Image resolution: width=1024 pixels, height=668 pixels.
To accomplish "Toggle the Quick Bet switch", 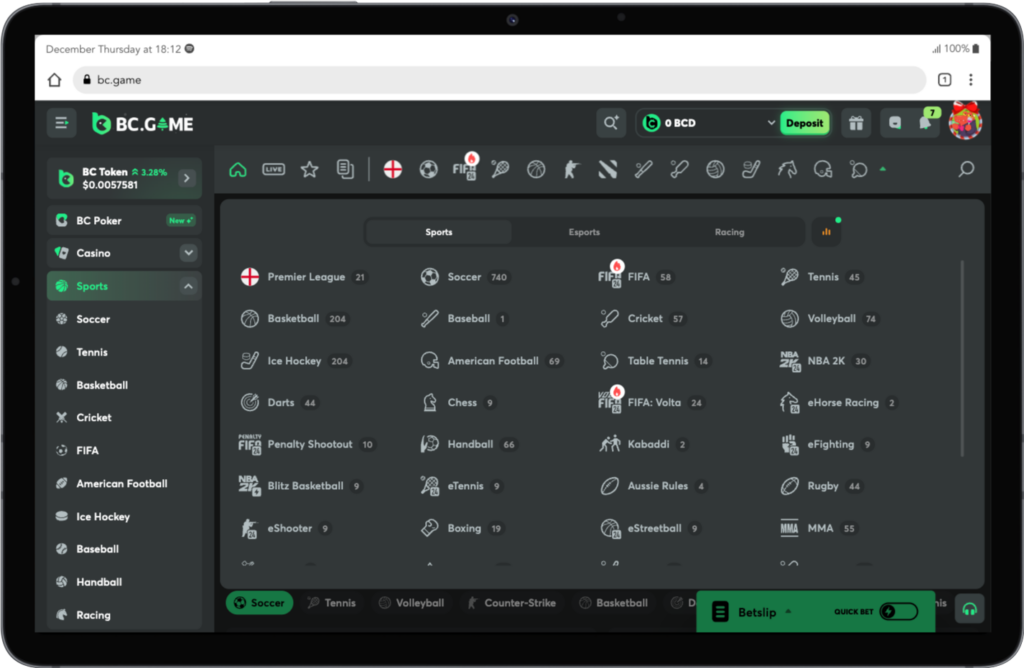I will (x=899, y=612).
